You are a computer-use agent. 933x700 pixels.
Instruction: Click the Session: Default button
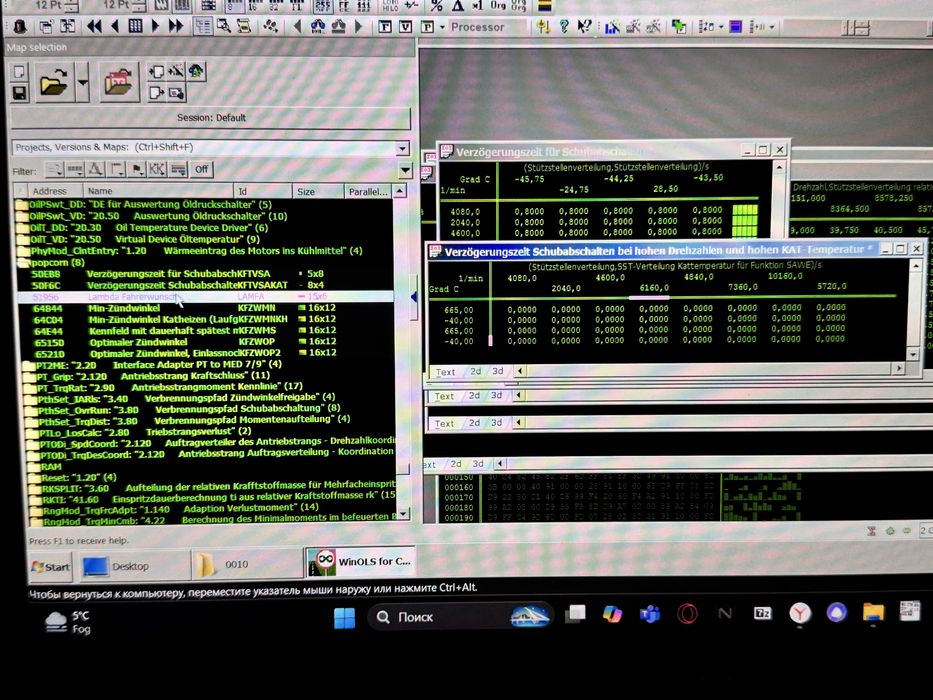(x=211, y=118)
